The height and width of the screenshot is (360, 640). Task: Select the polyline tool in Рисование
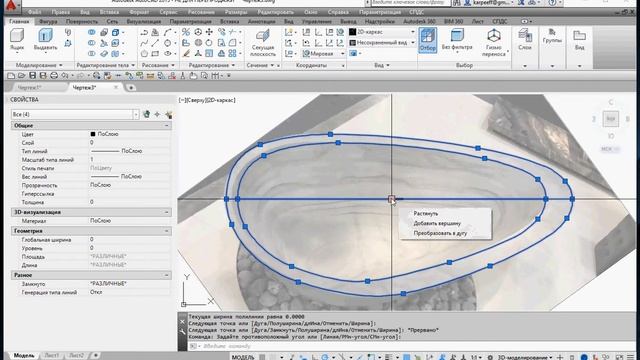click(144, 32)
